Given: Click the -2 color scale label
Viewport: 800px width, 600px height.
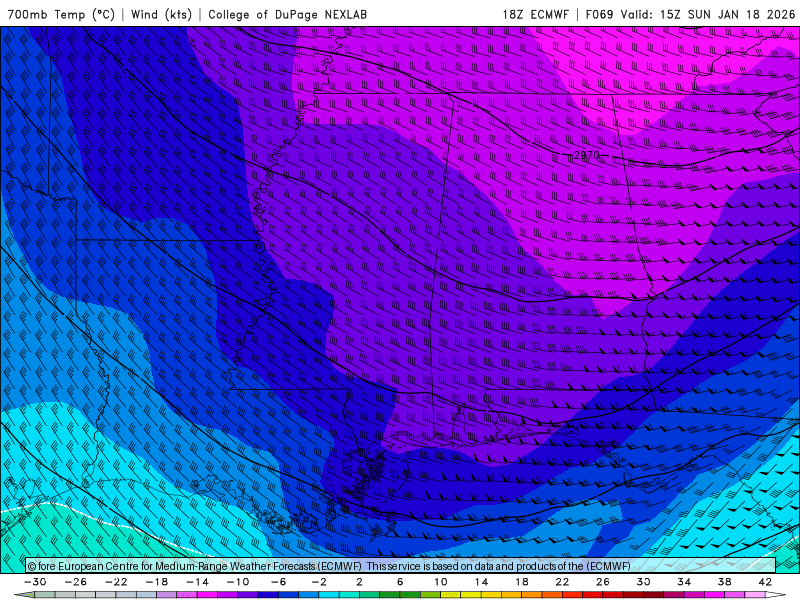Looking at the screenshot, I should click(319, 582).
